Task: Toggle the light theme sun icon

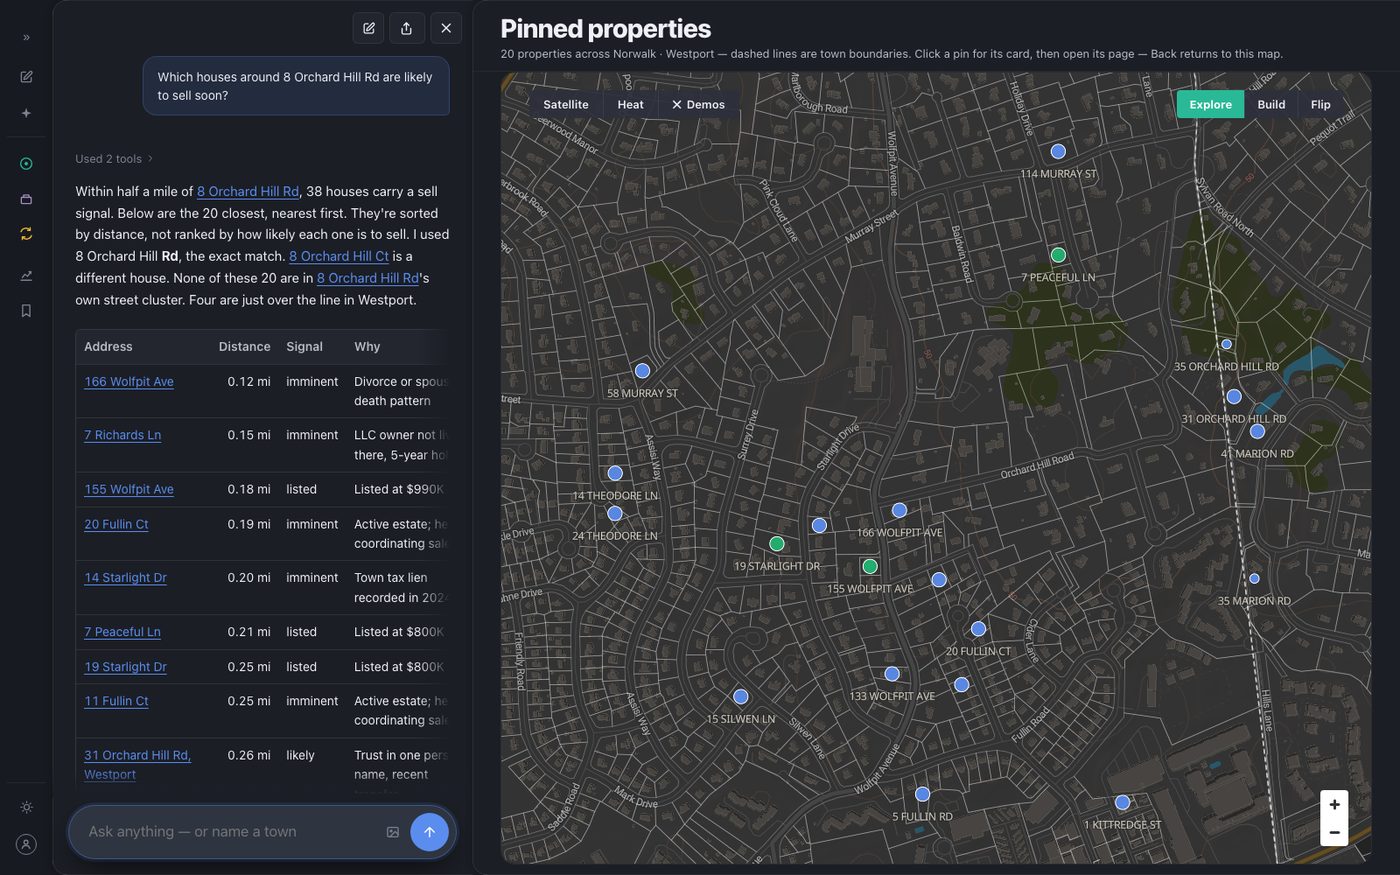Action: pos(26,807)
